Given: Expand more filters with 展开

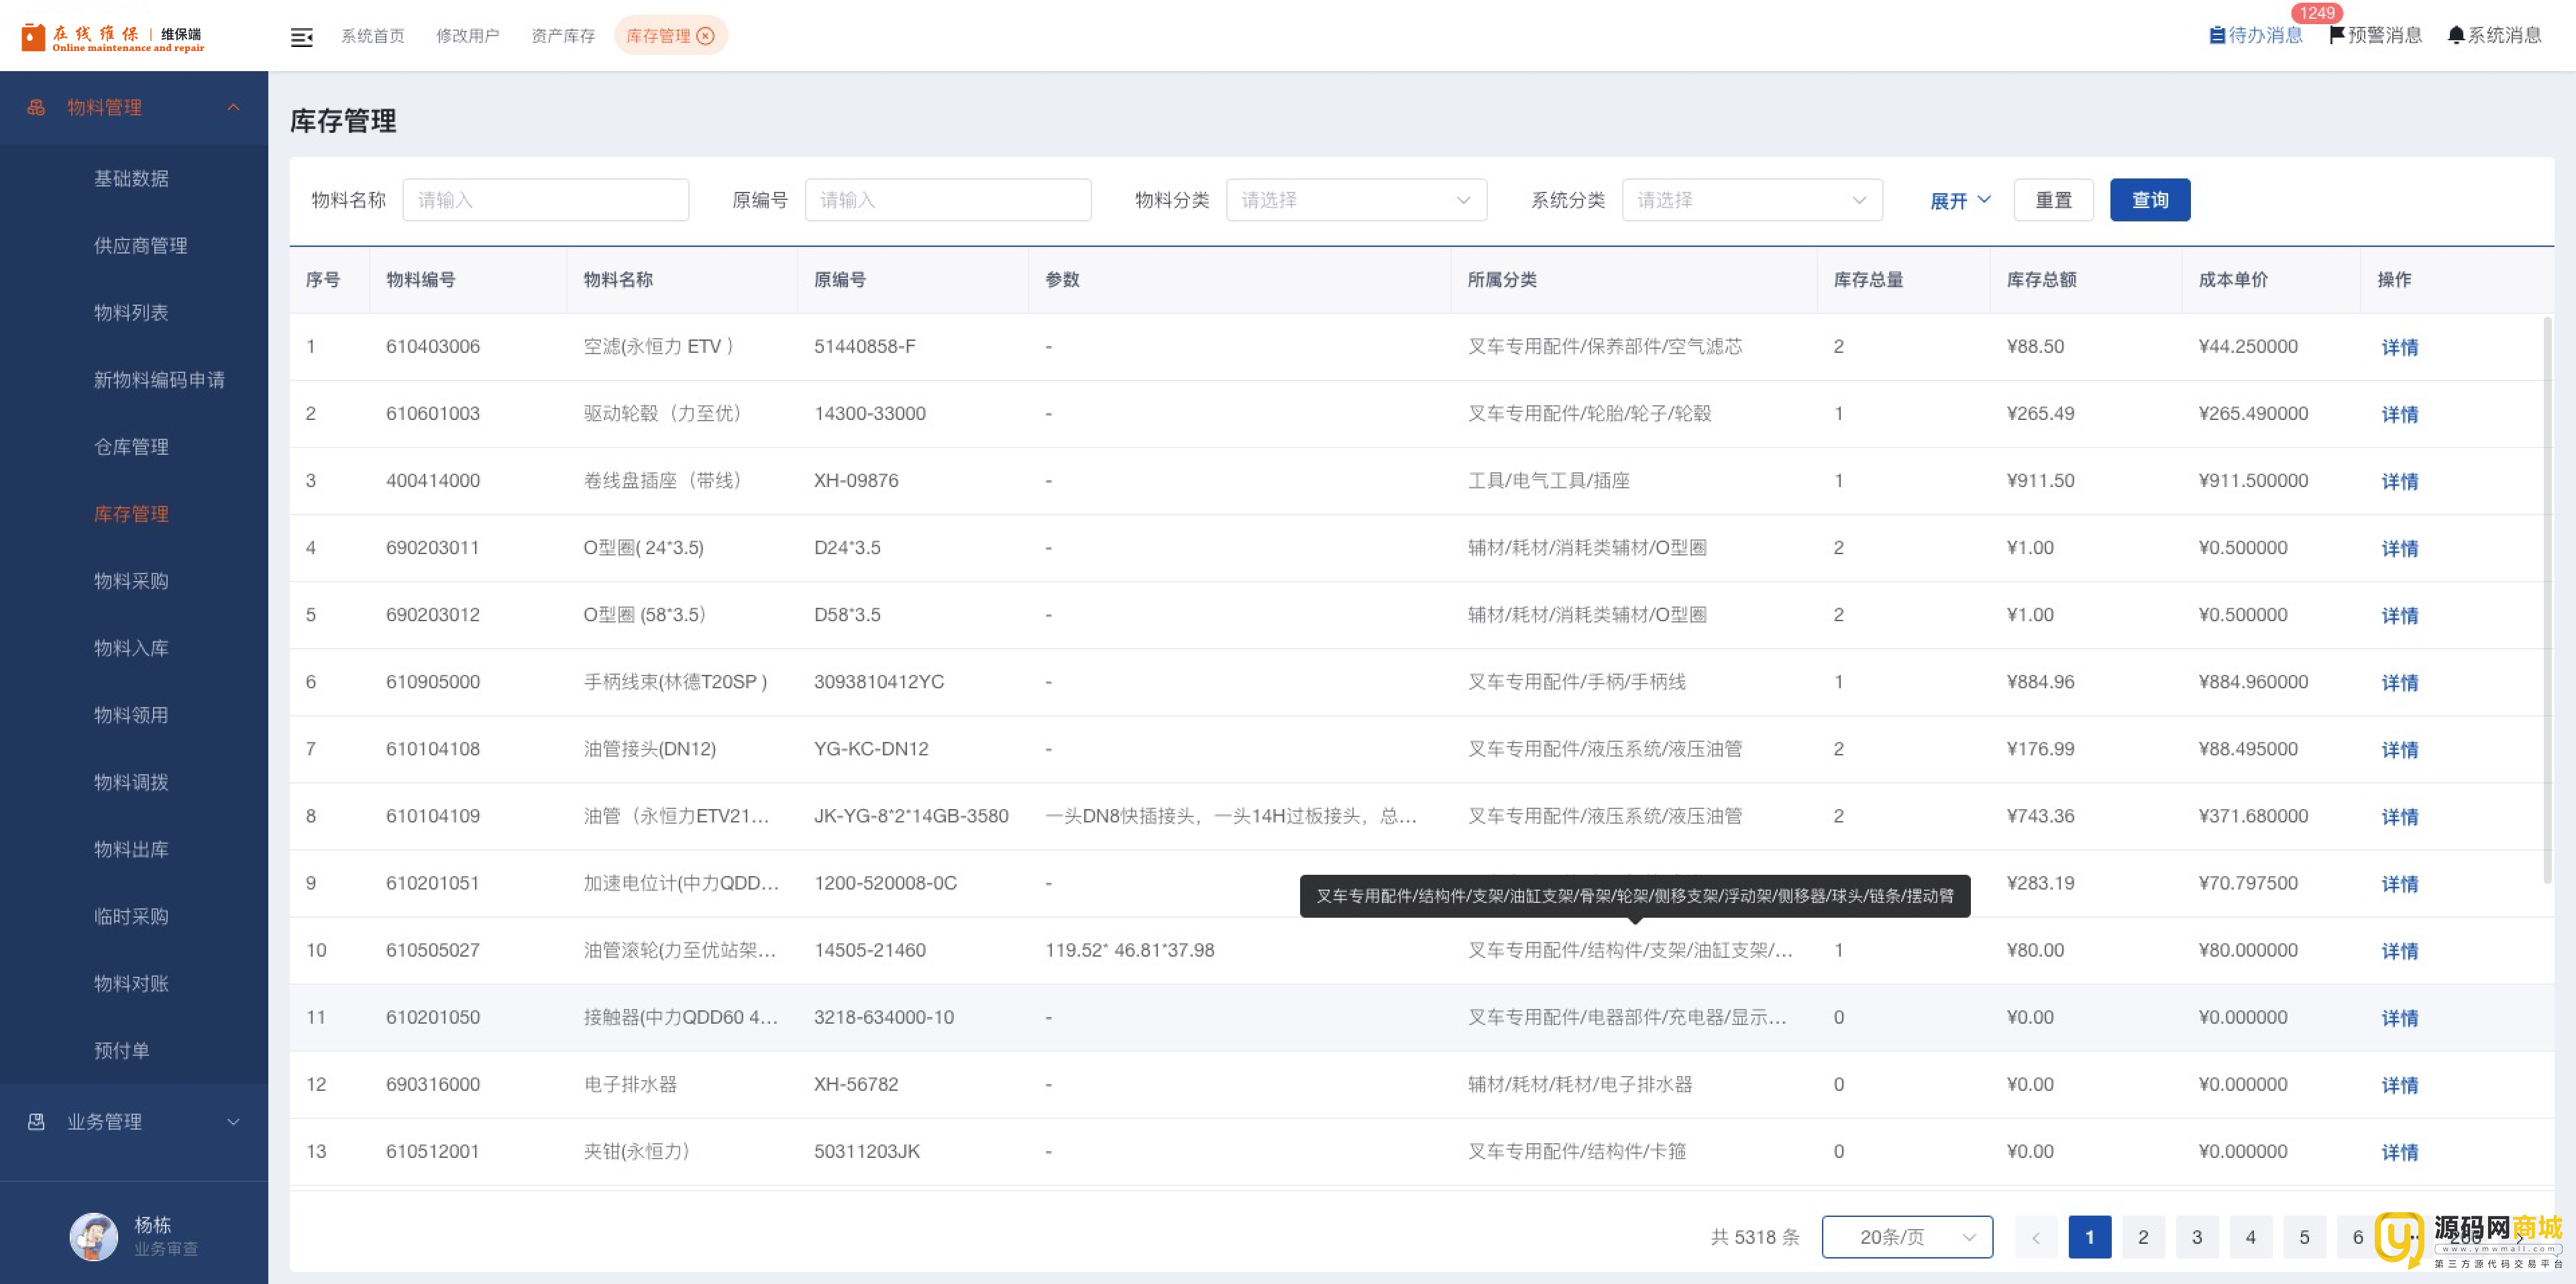Looking at the screenshot, I should (1959, 200).
